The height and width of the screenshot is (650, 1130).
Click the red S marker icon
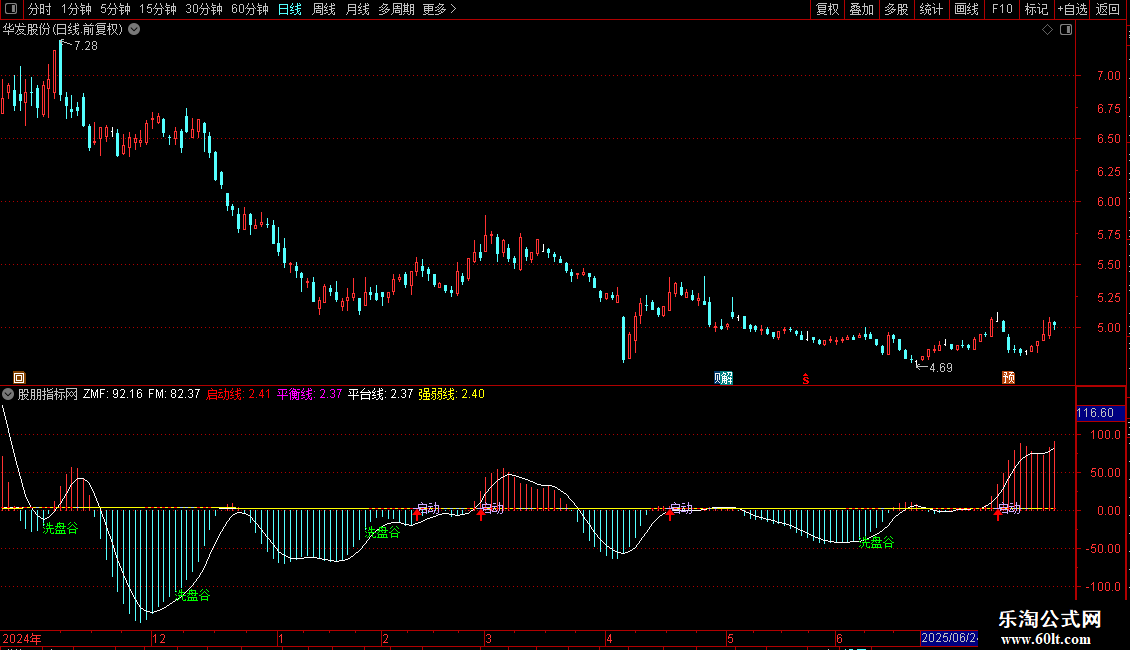[805, 377]
